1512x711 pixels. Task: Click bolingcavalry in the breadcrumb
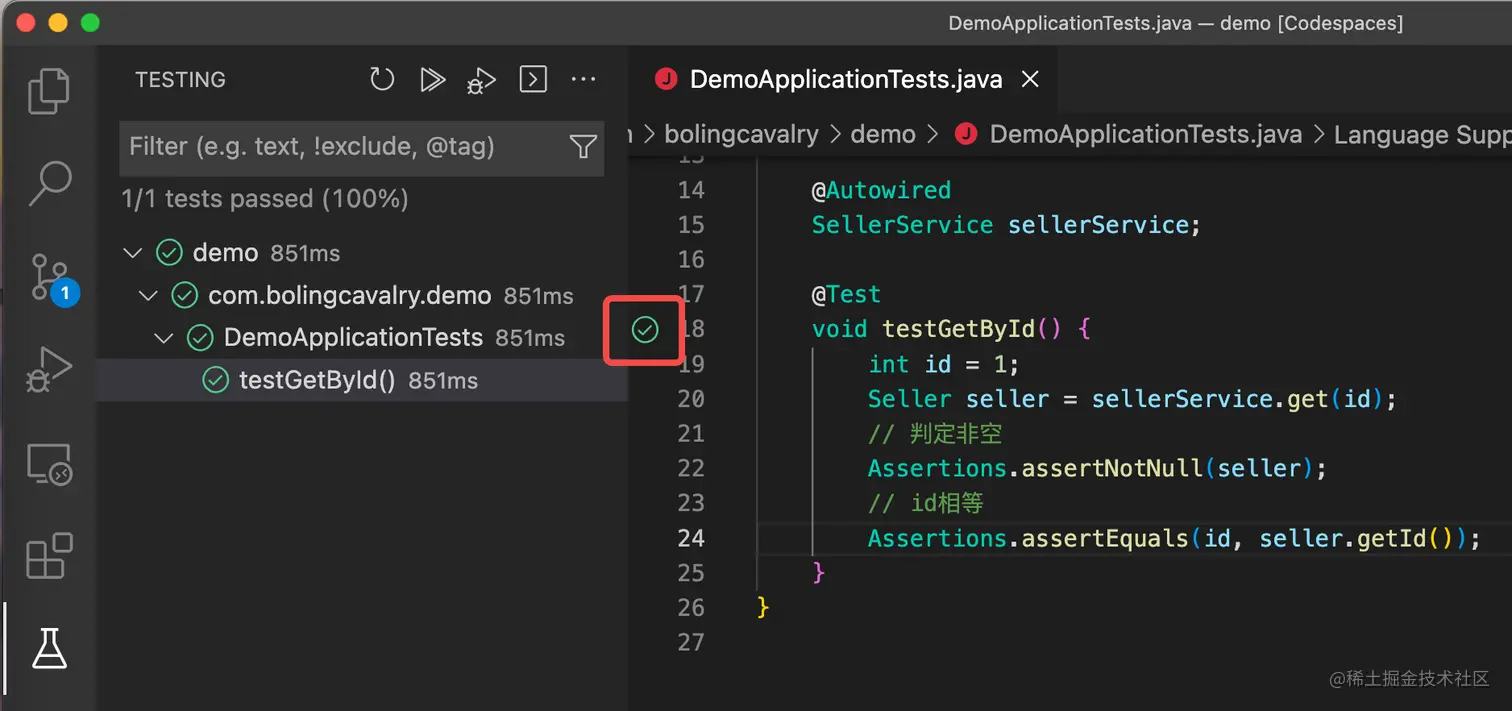(x=741, y=134)
